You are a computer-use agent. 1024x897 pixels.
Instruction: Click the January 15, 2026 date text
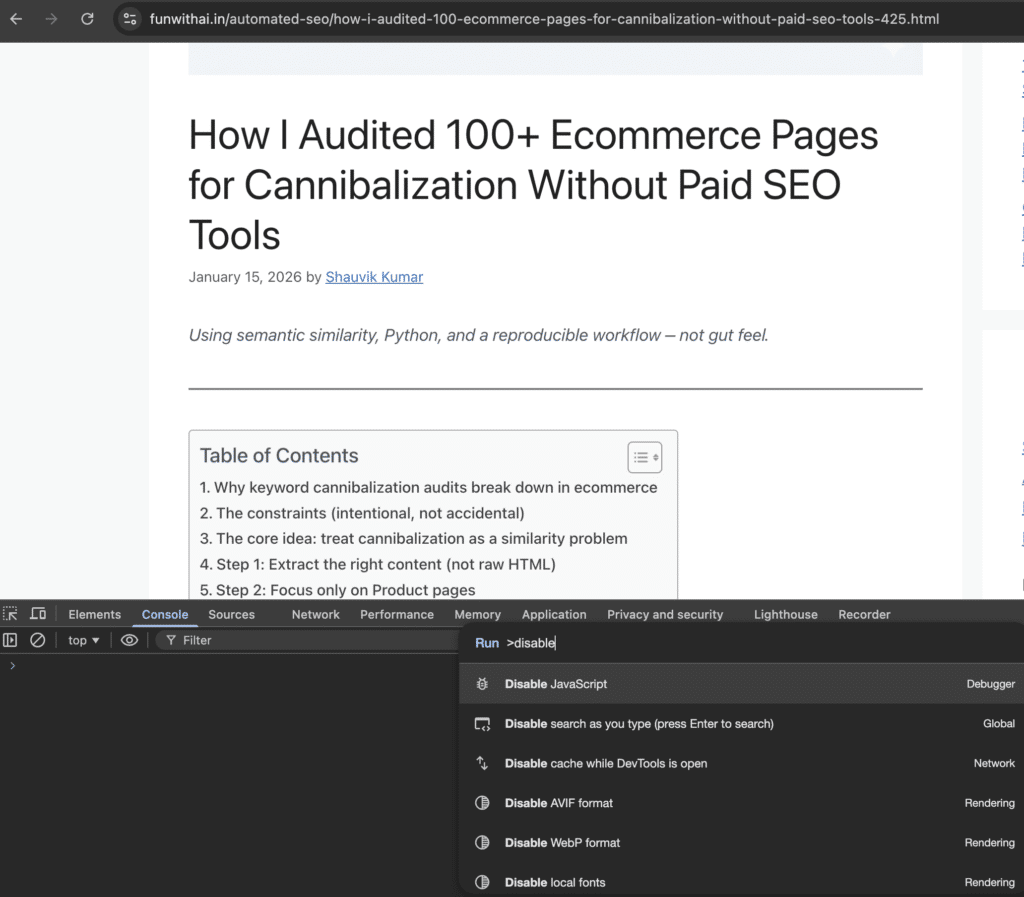point(245,277)
